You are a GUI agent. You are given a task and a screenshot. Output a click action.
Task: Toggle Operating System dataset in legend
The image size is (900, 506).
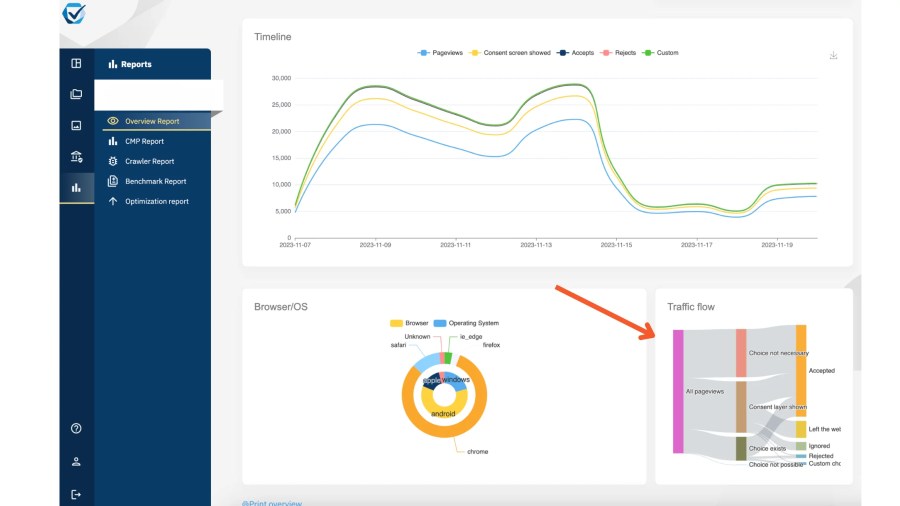[x=466, y=323]
